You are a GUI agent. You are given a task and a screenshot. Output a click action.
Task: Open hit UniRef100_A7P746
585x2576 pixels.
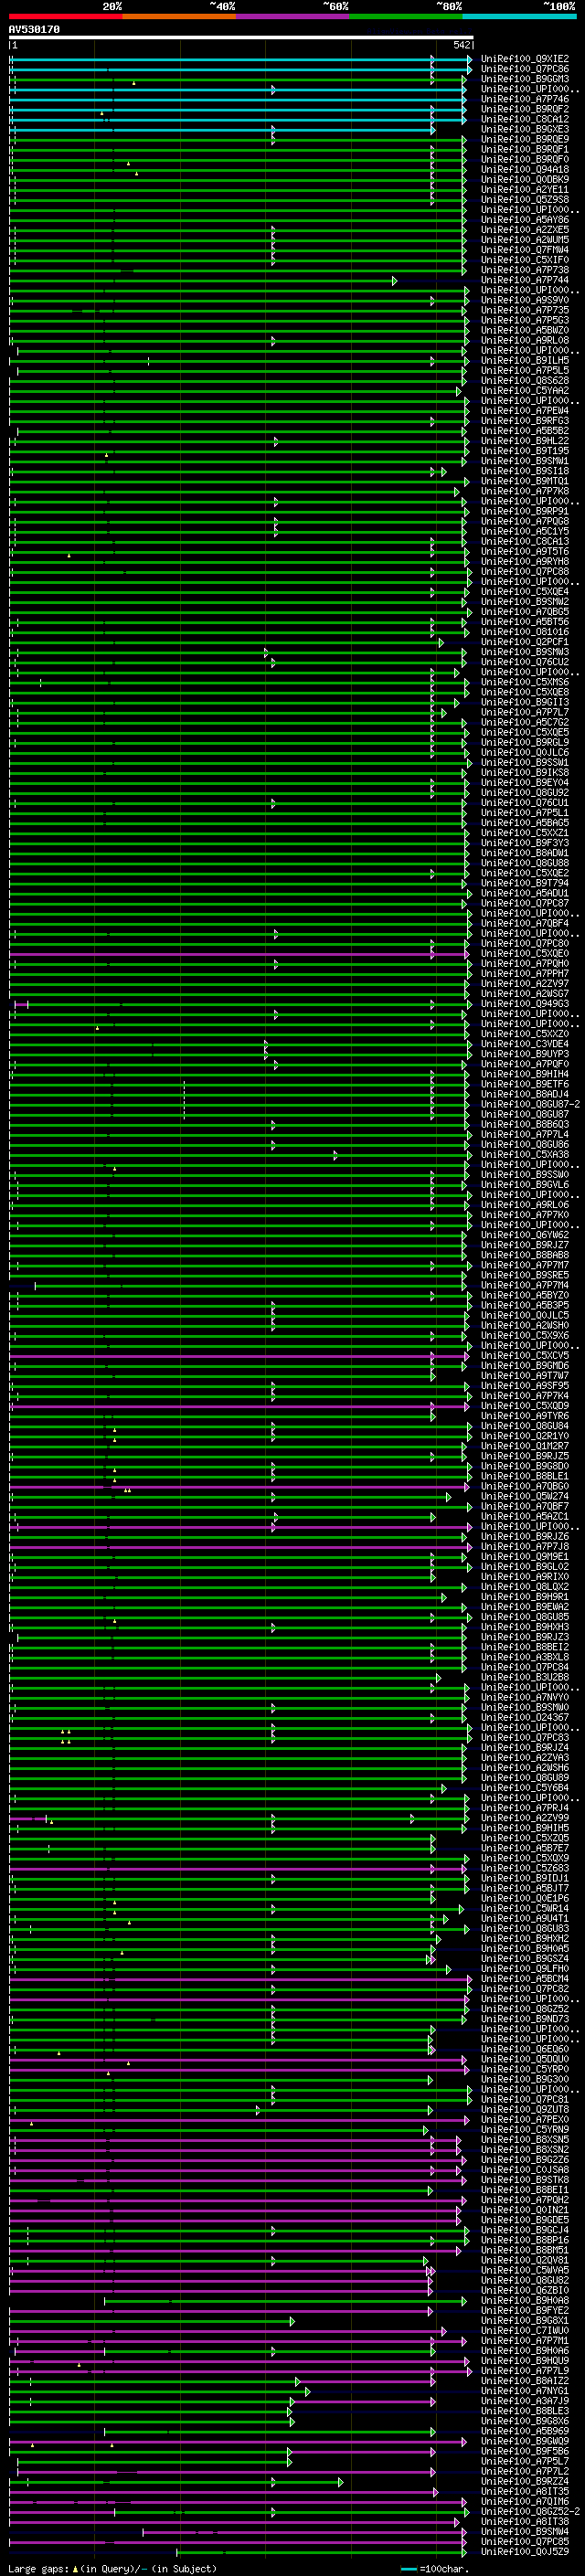[525, 99]
